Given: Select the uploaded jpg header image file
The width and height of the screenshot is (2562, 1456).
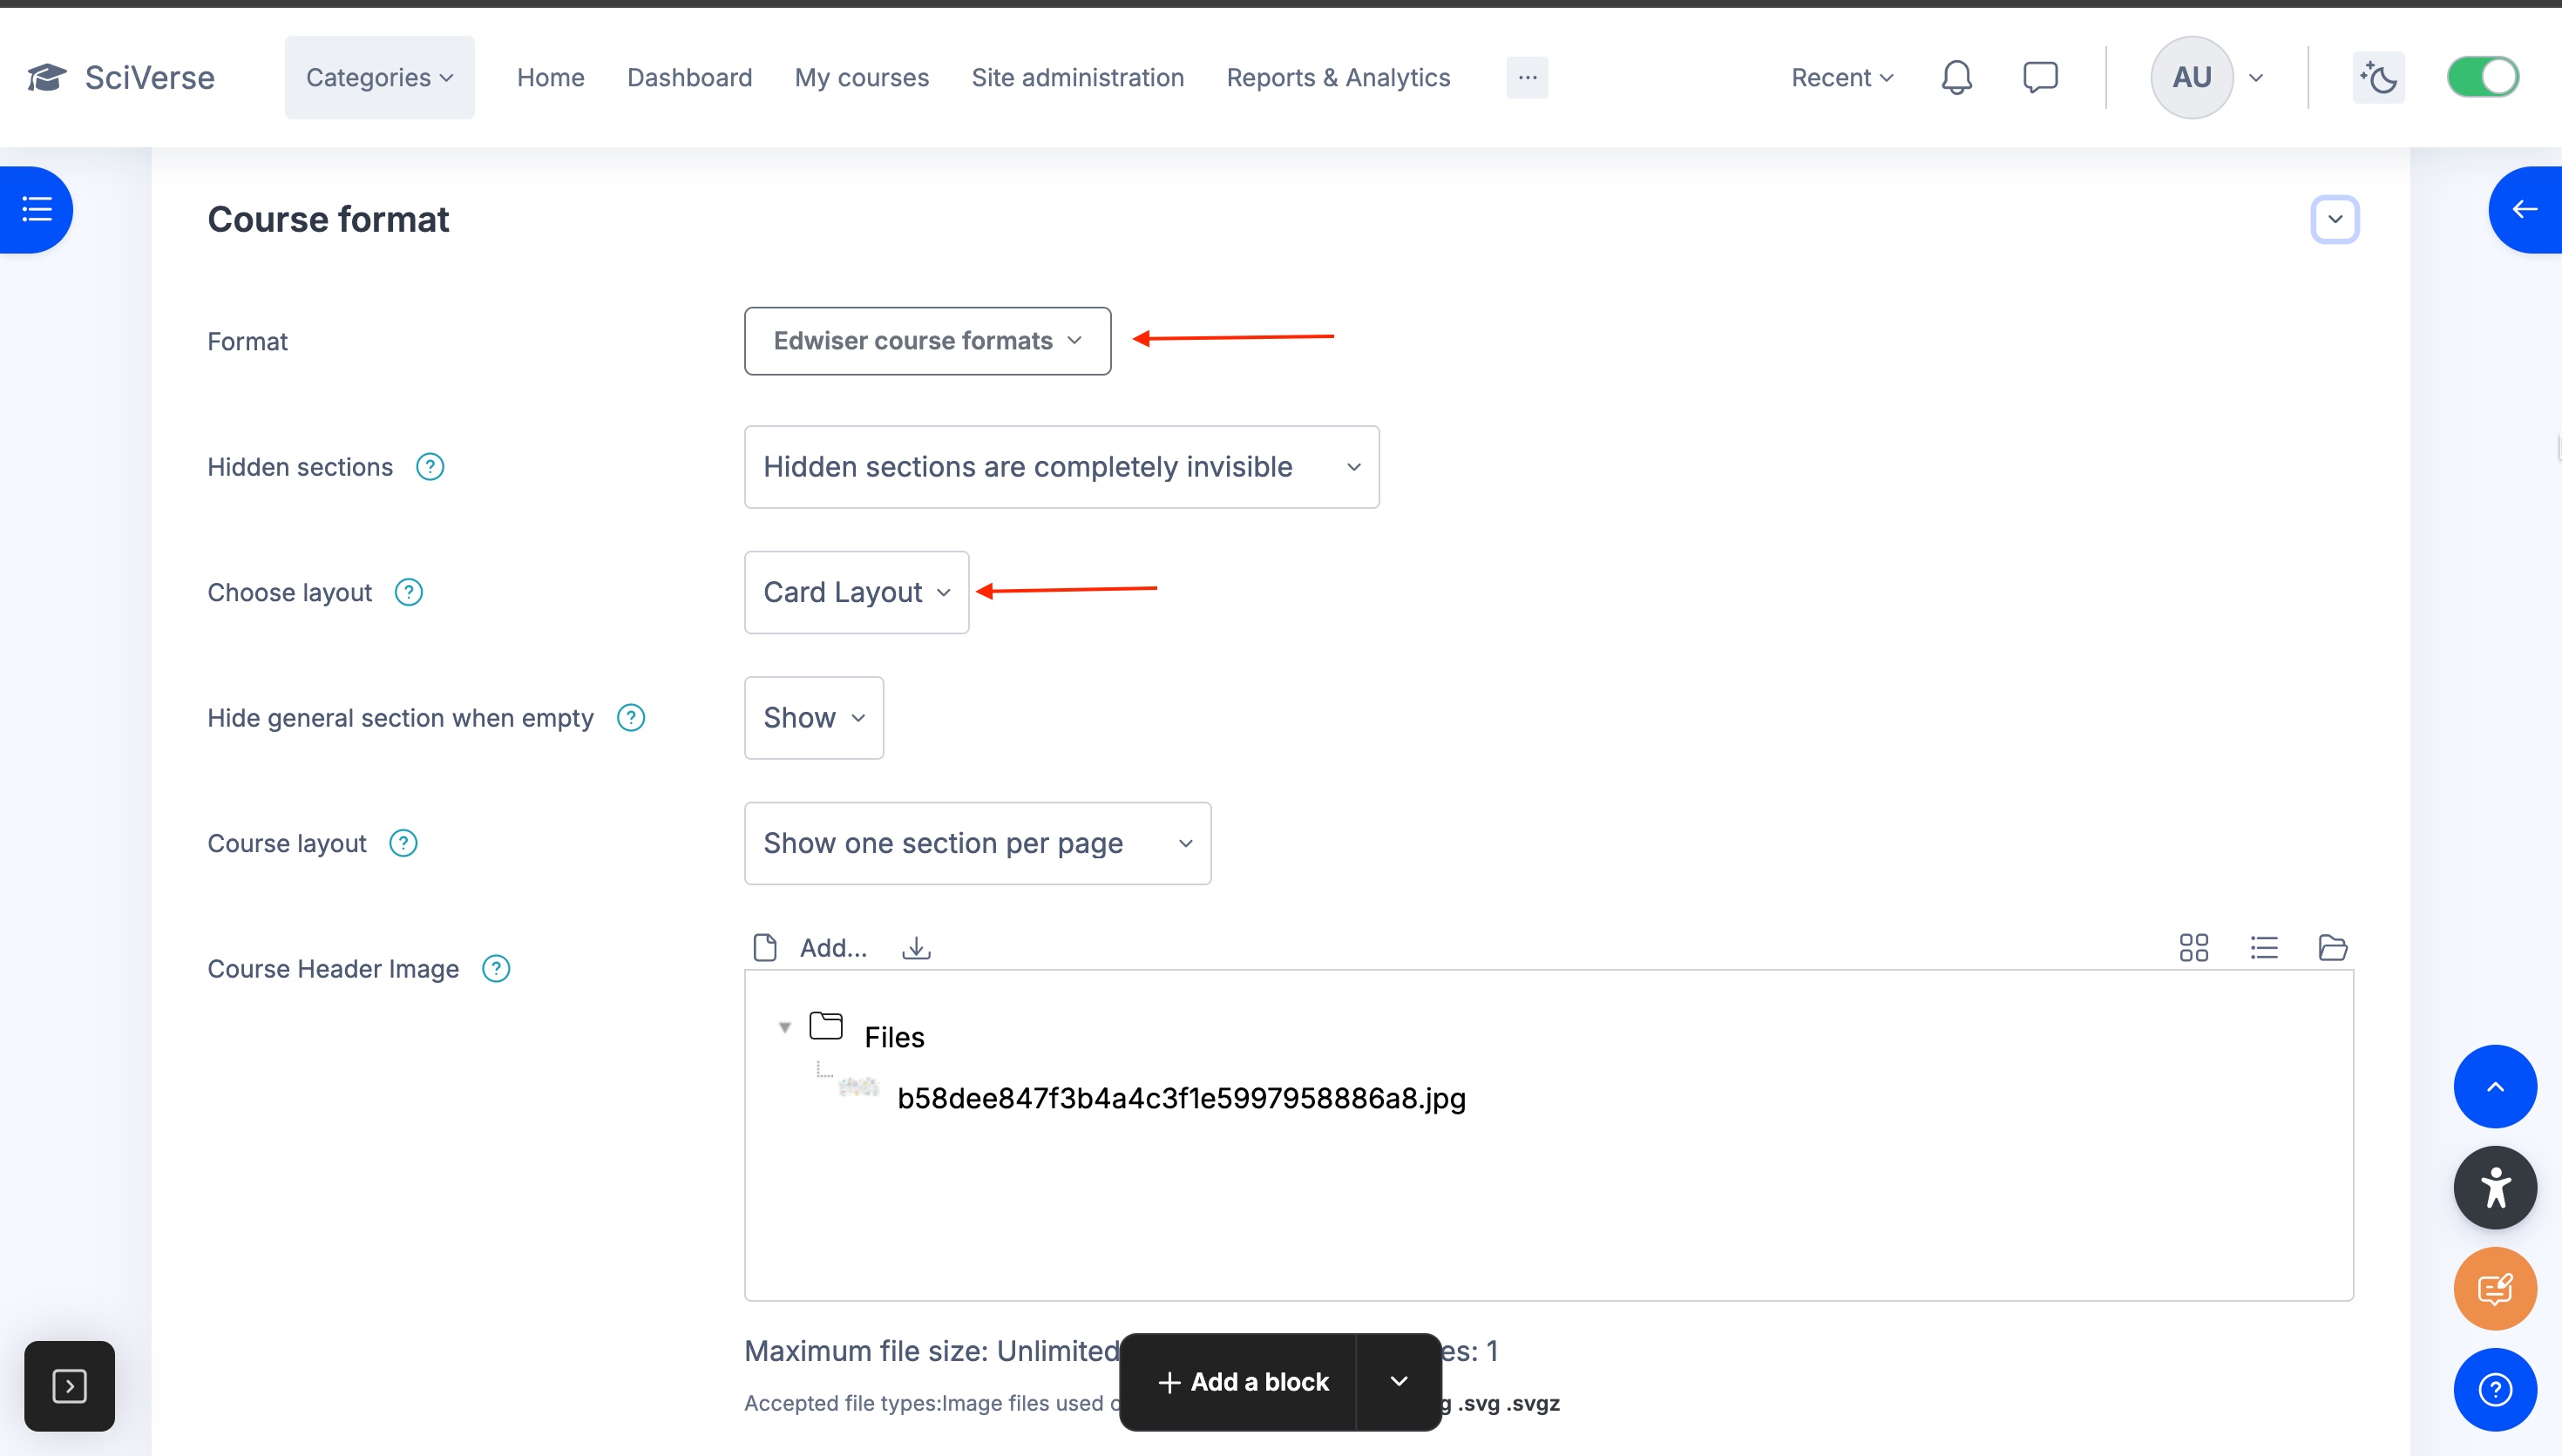Looking at the screenshot, I should [x=1180, y=1098].
